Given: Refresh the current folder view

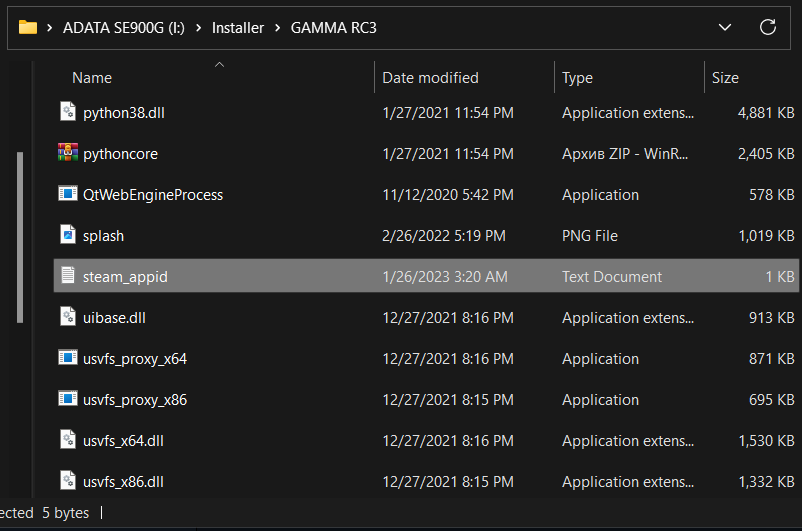Looking at the screenshot, I should click(x=768, y=28).
